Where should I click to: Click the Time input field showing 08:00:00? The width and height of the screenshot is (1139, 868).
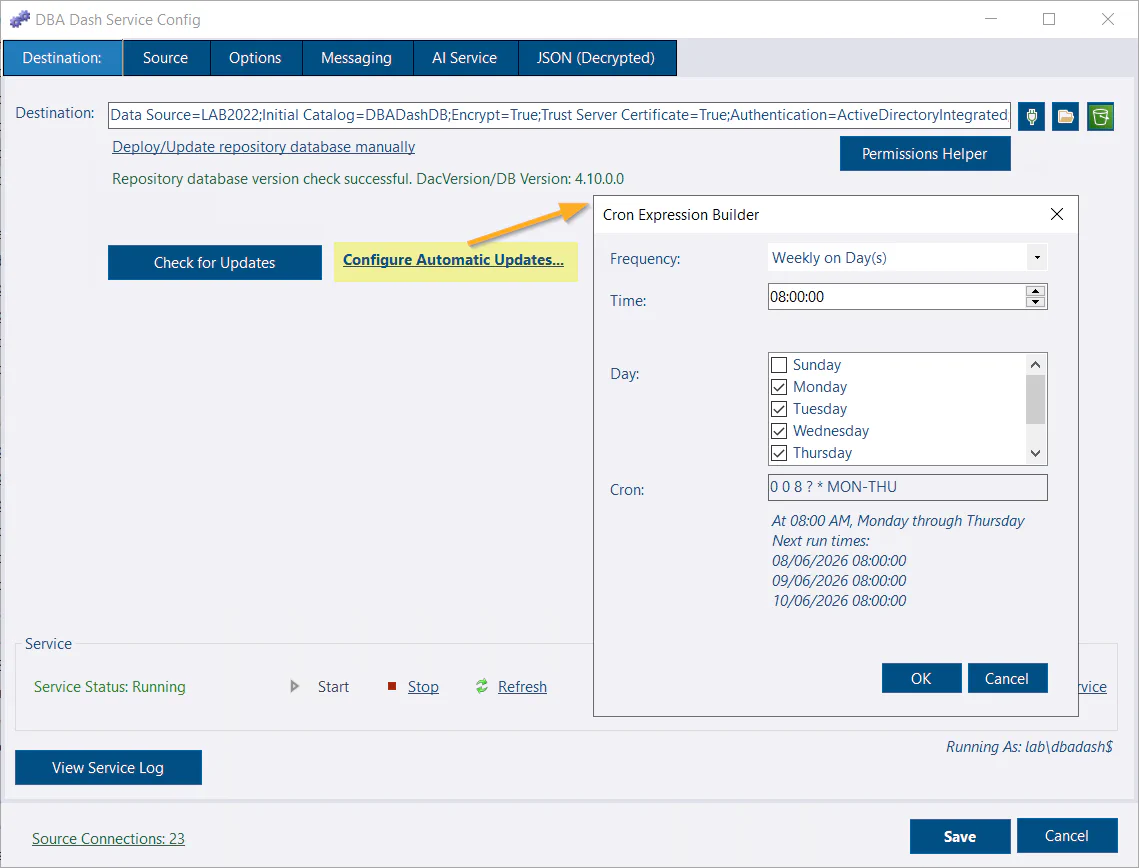(897, 296)
